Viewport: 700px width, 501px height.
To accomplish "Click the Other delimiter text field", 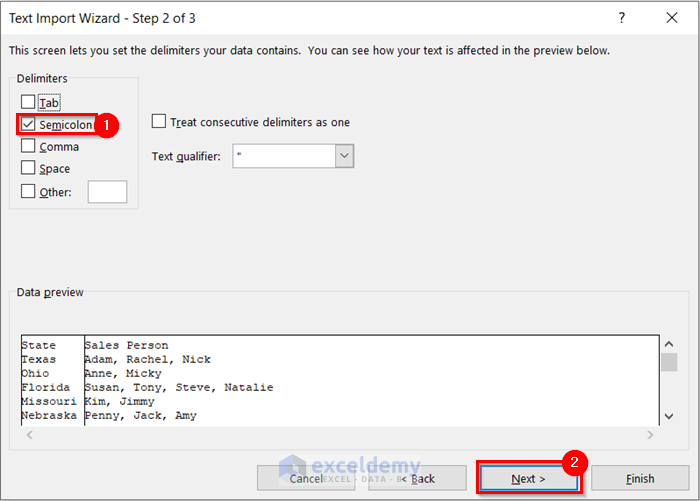I will pos(107,192).
